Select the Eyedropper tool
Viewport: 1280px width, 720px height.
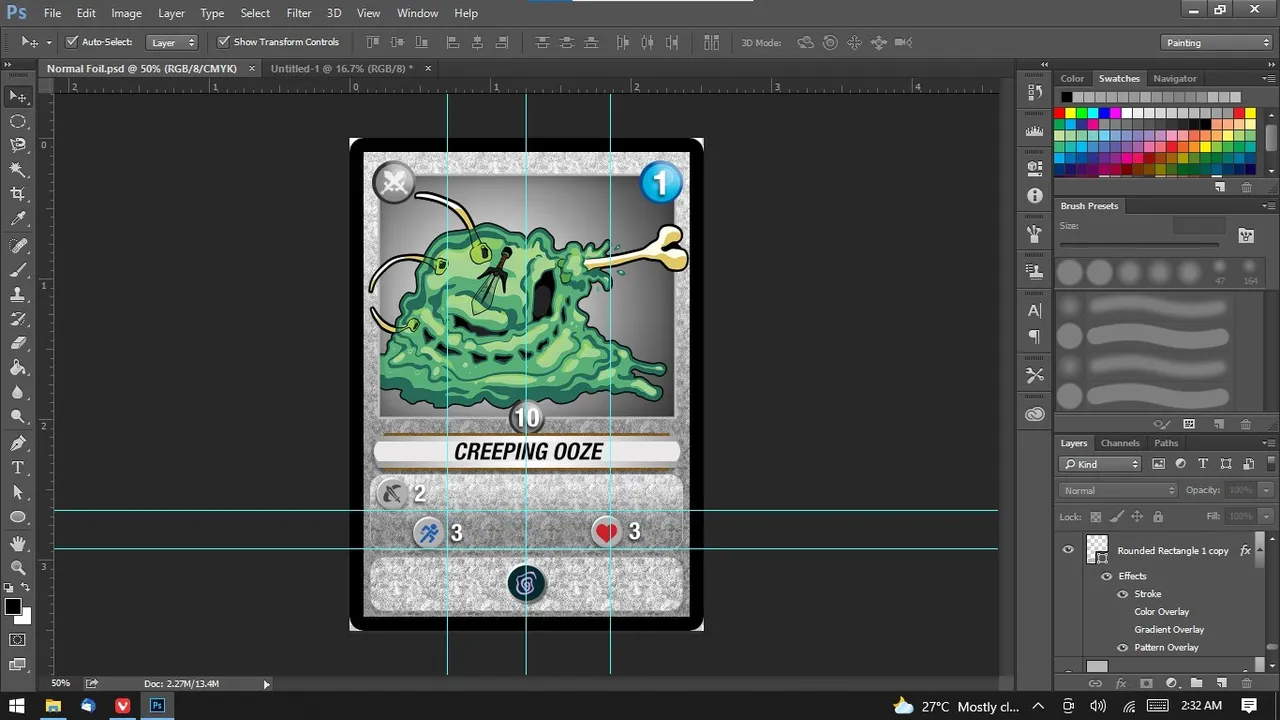18,219
